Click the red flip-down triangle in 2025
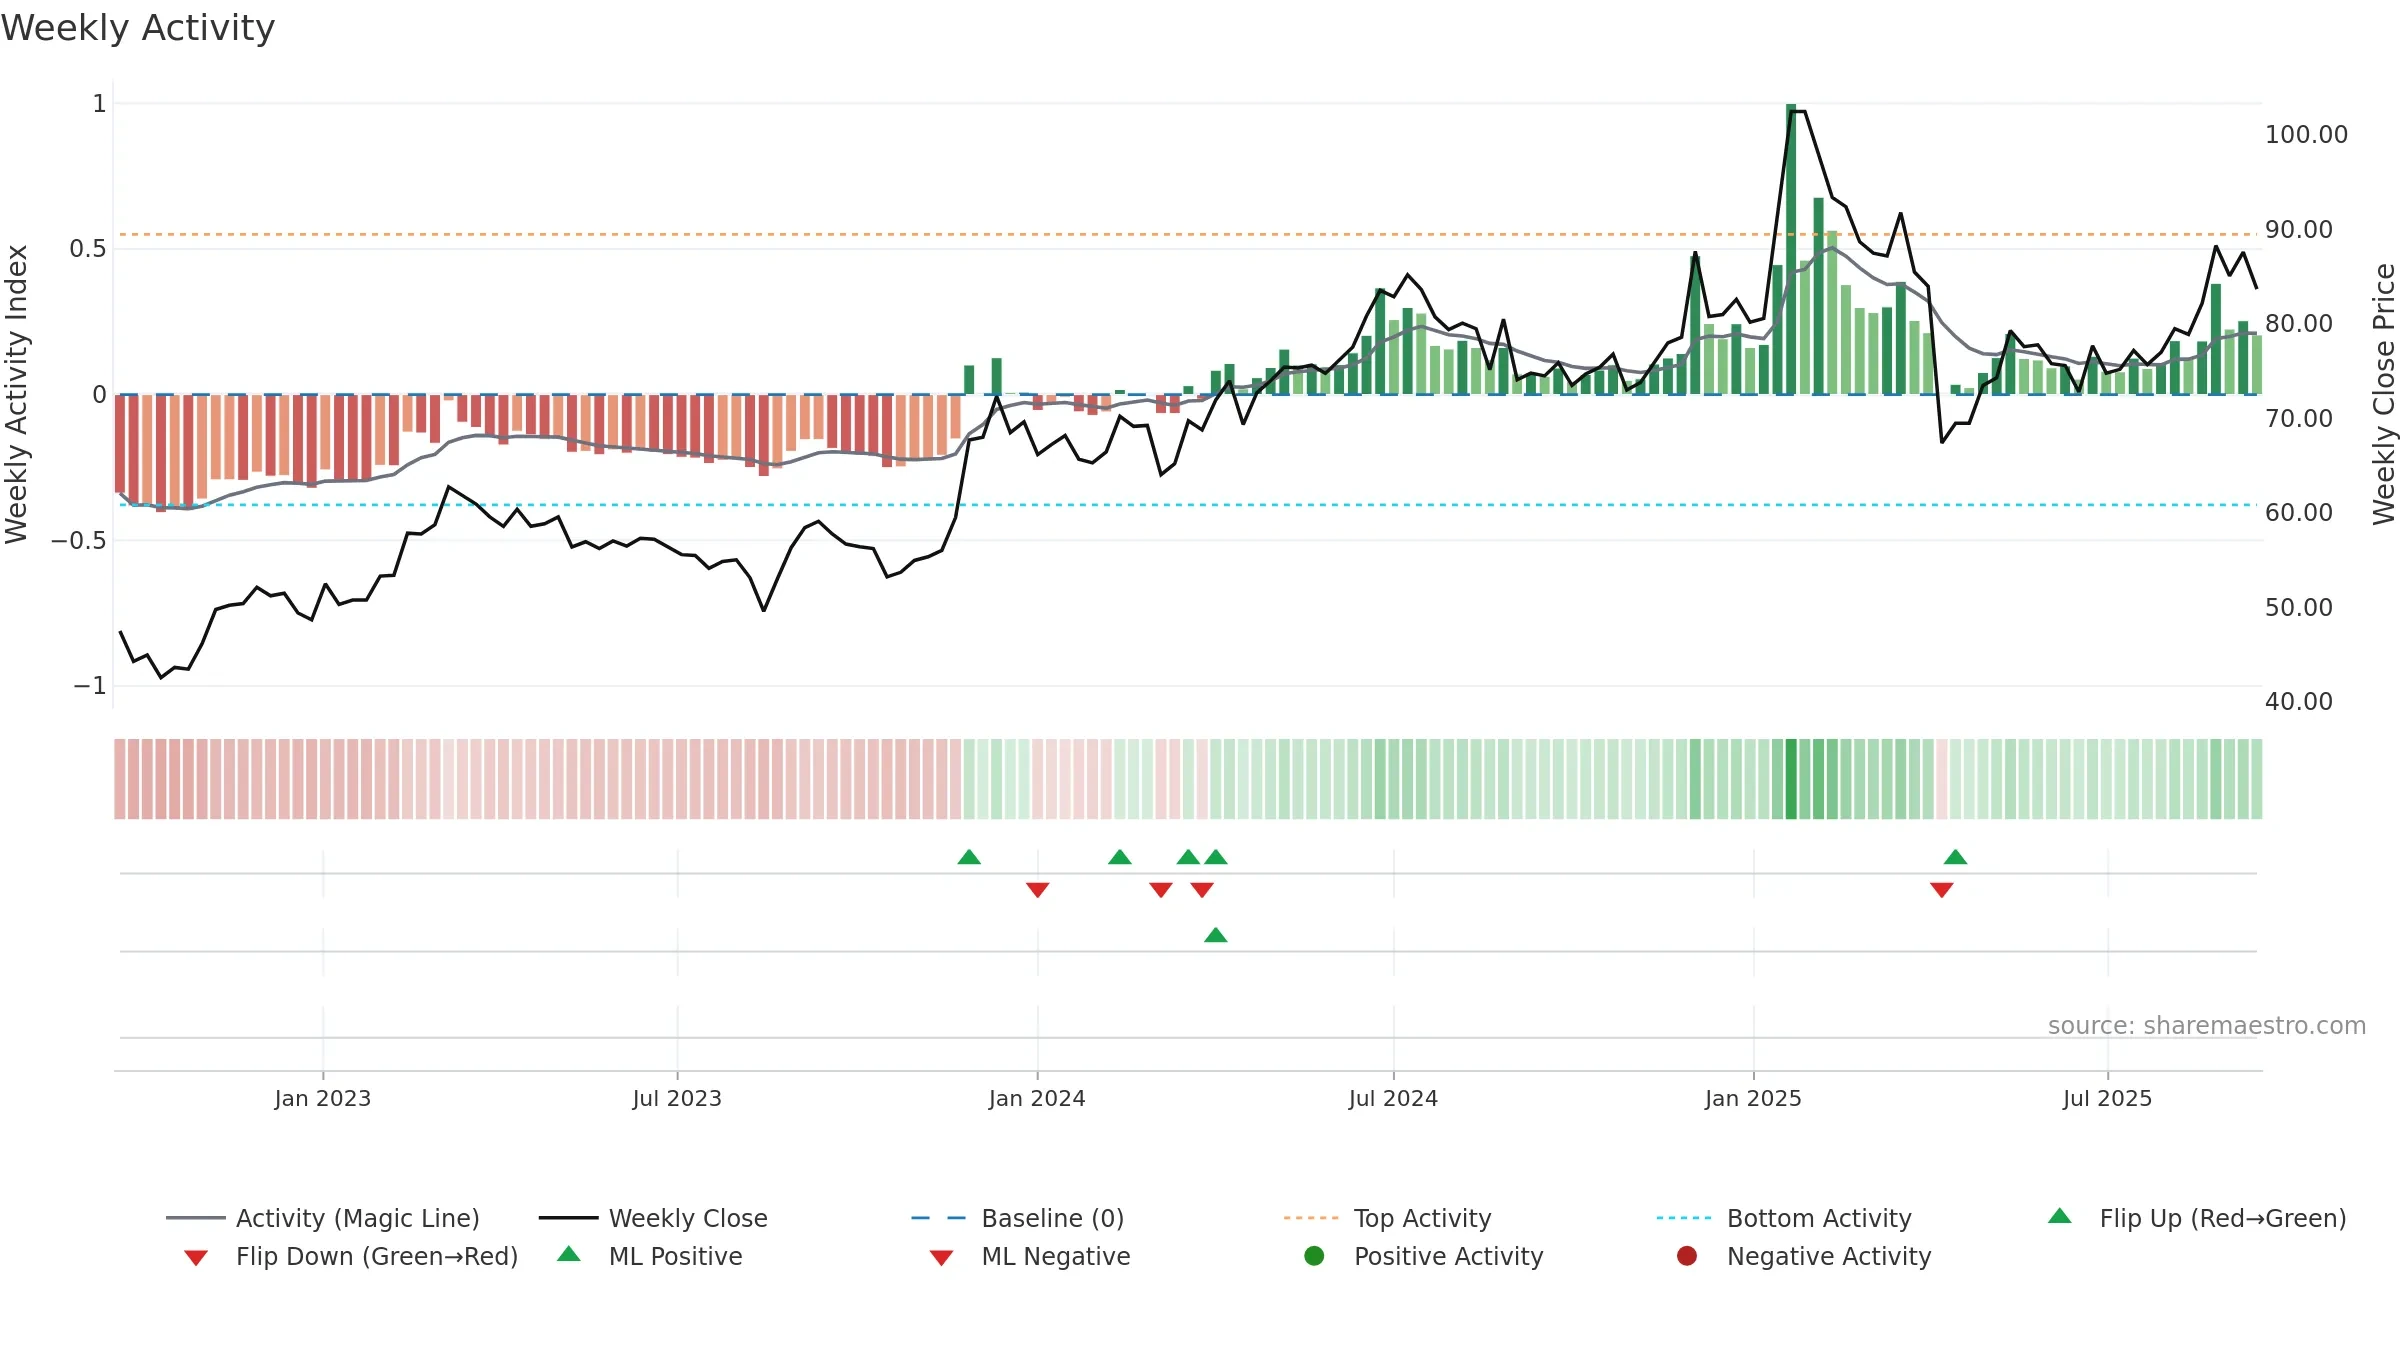The height and width of the screenshot is (1350, 2400). 1942,890
